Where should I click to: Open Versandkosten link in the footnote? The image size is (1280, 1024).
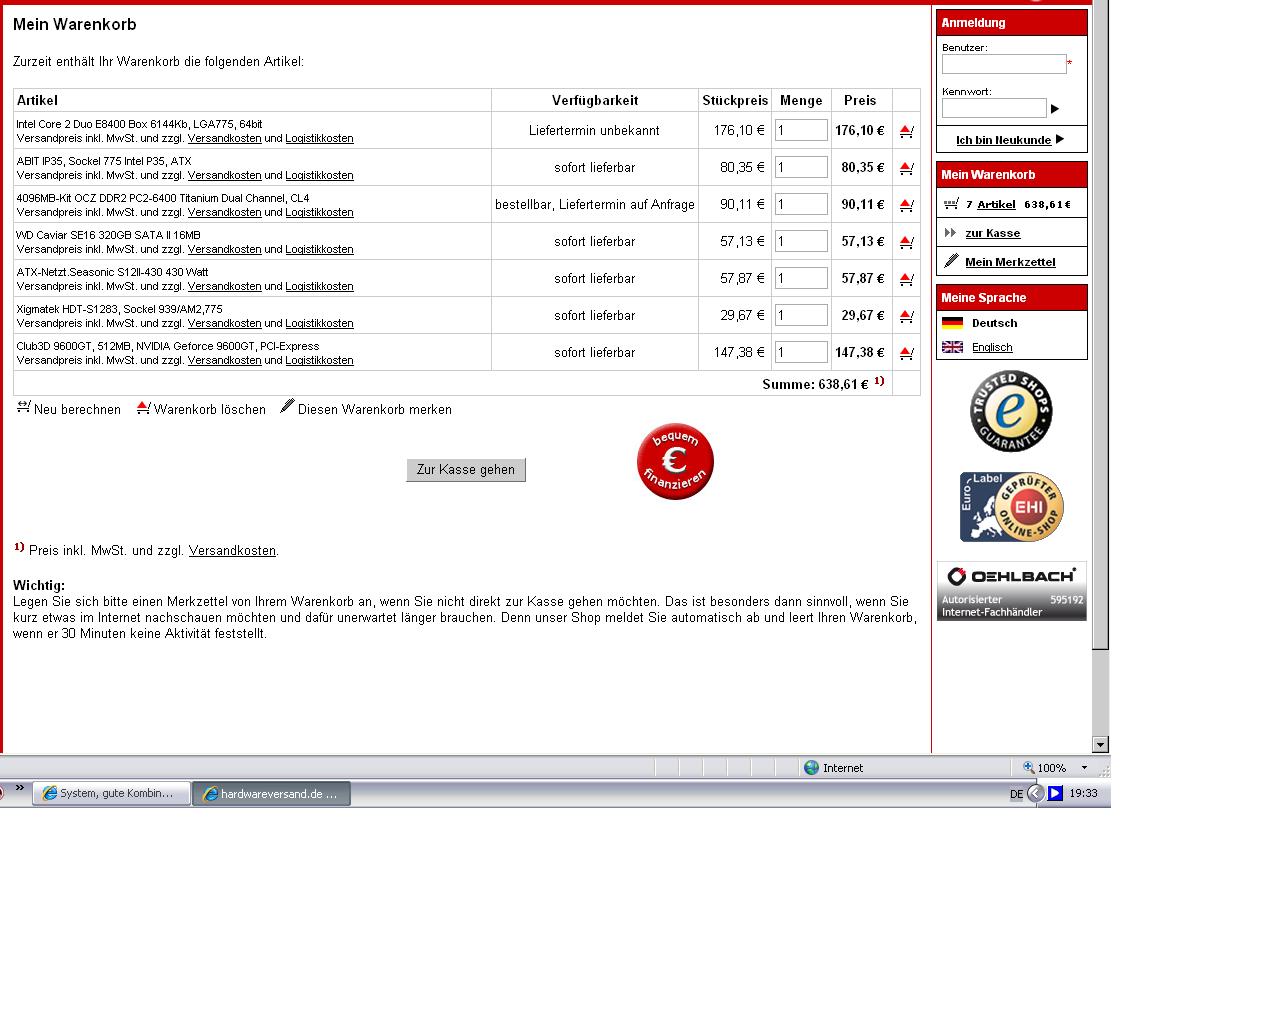click(x=232, y=551)
